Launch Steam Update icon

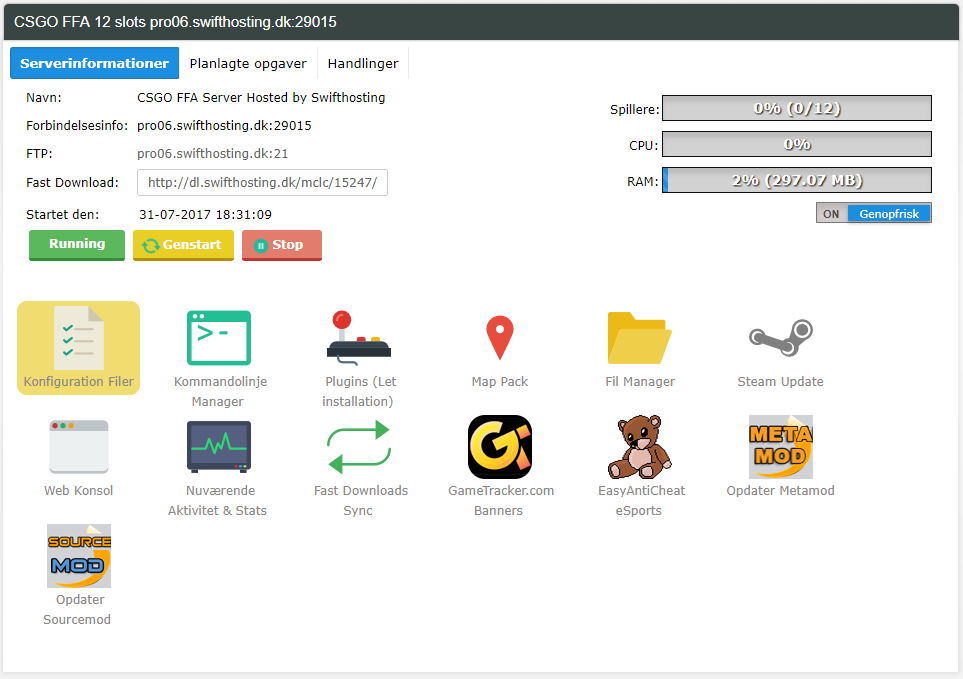coord(781,338)
